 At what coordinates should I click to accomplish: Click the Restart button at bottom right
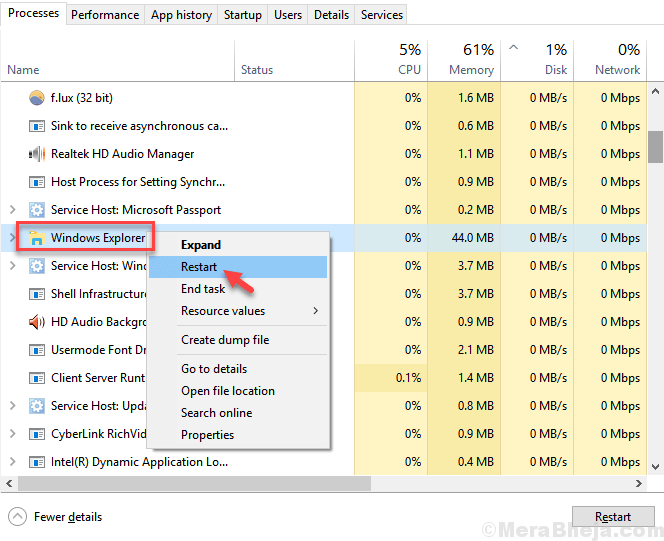[x=613, y=517]
